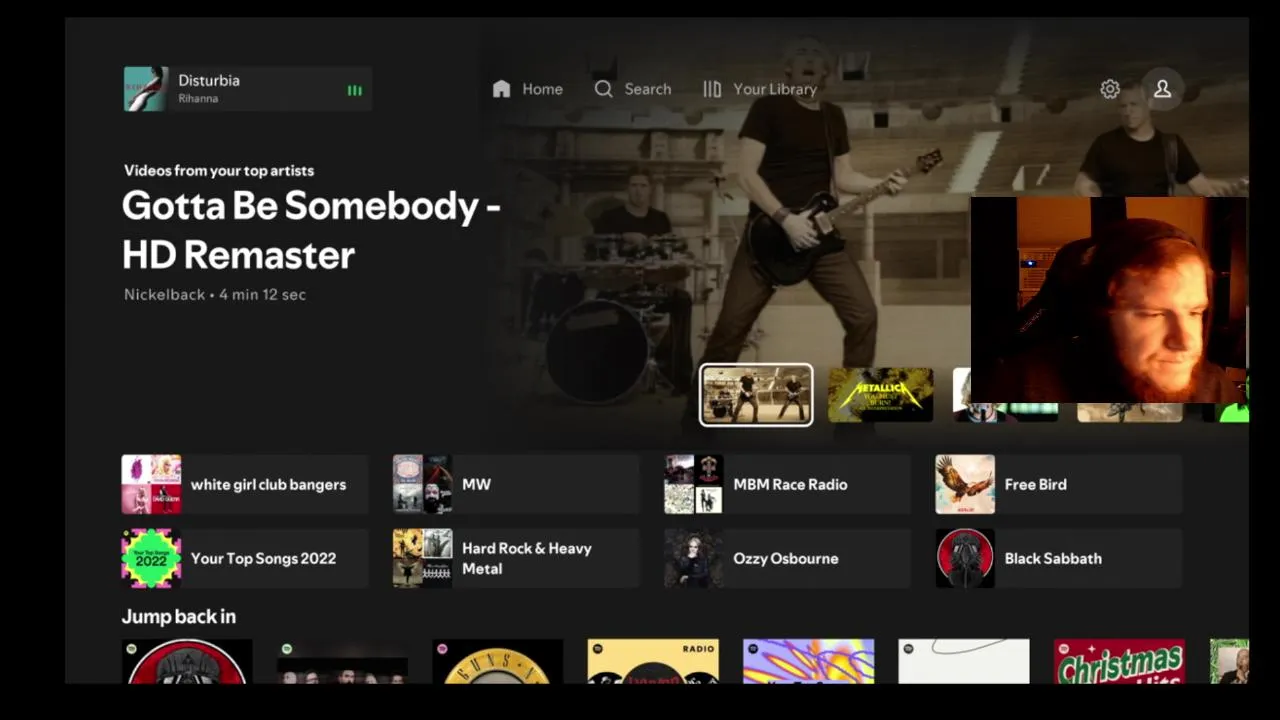Click Free Bird eagle cover art
This screenshot has width=1280, height=720.
coord(965,484)
